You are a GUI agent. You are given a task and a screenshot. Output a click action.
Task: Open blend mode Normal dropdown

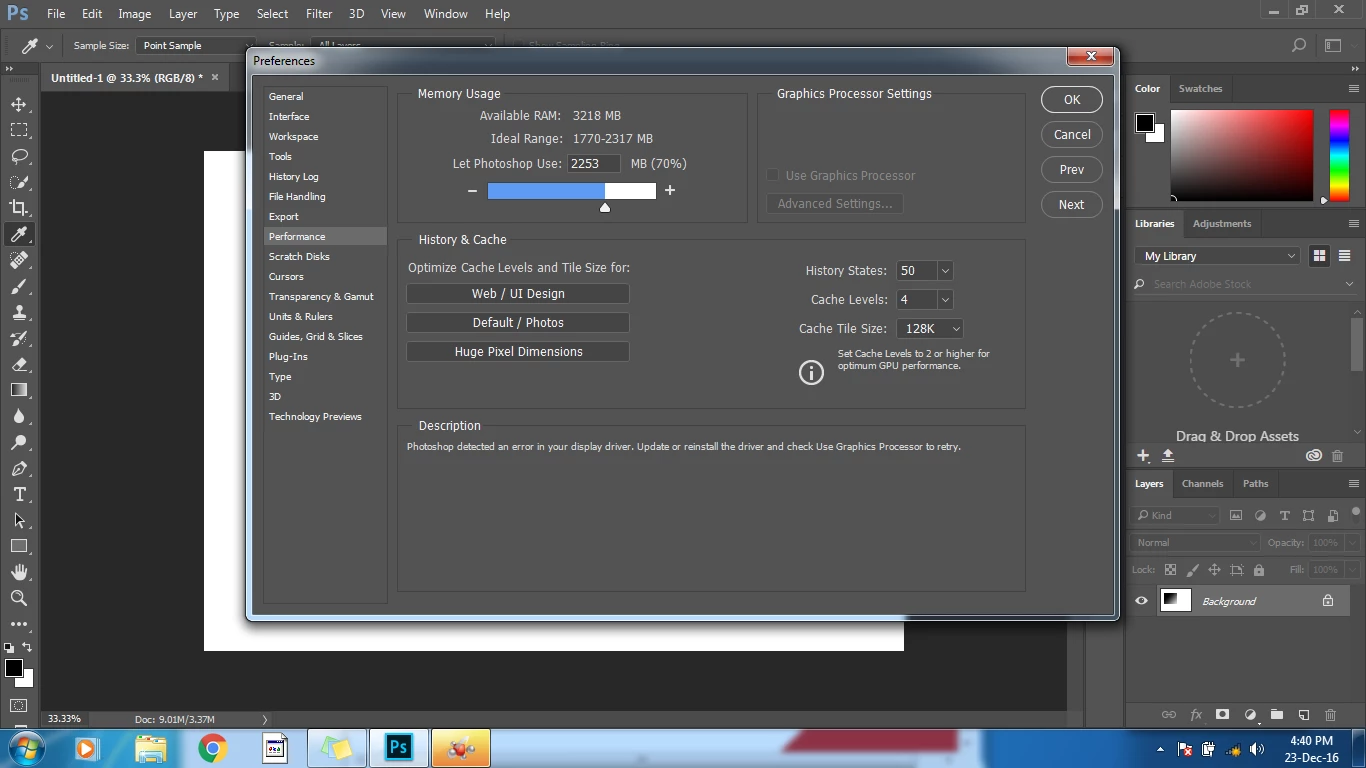(x=1196, y=543)
